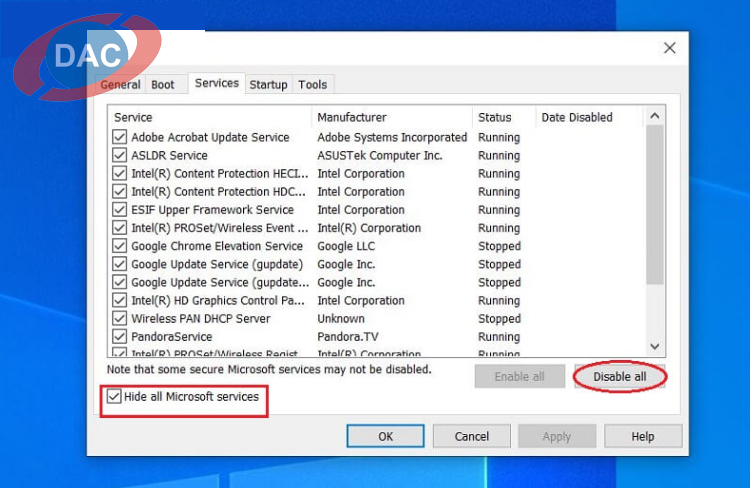Select the 'Wireless PAN DHCP Server' row name
This screenshot has height=488, width=750.
(x=201, y=319)
